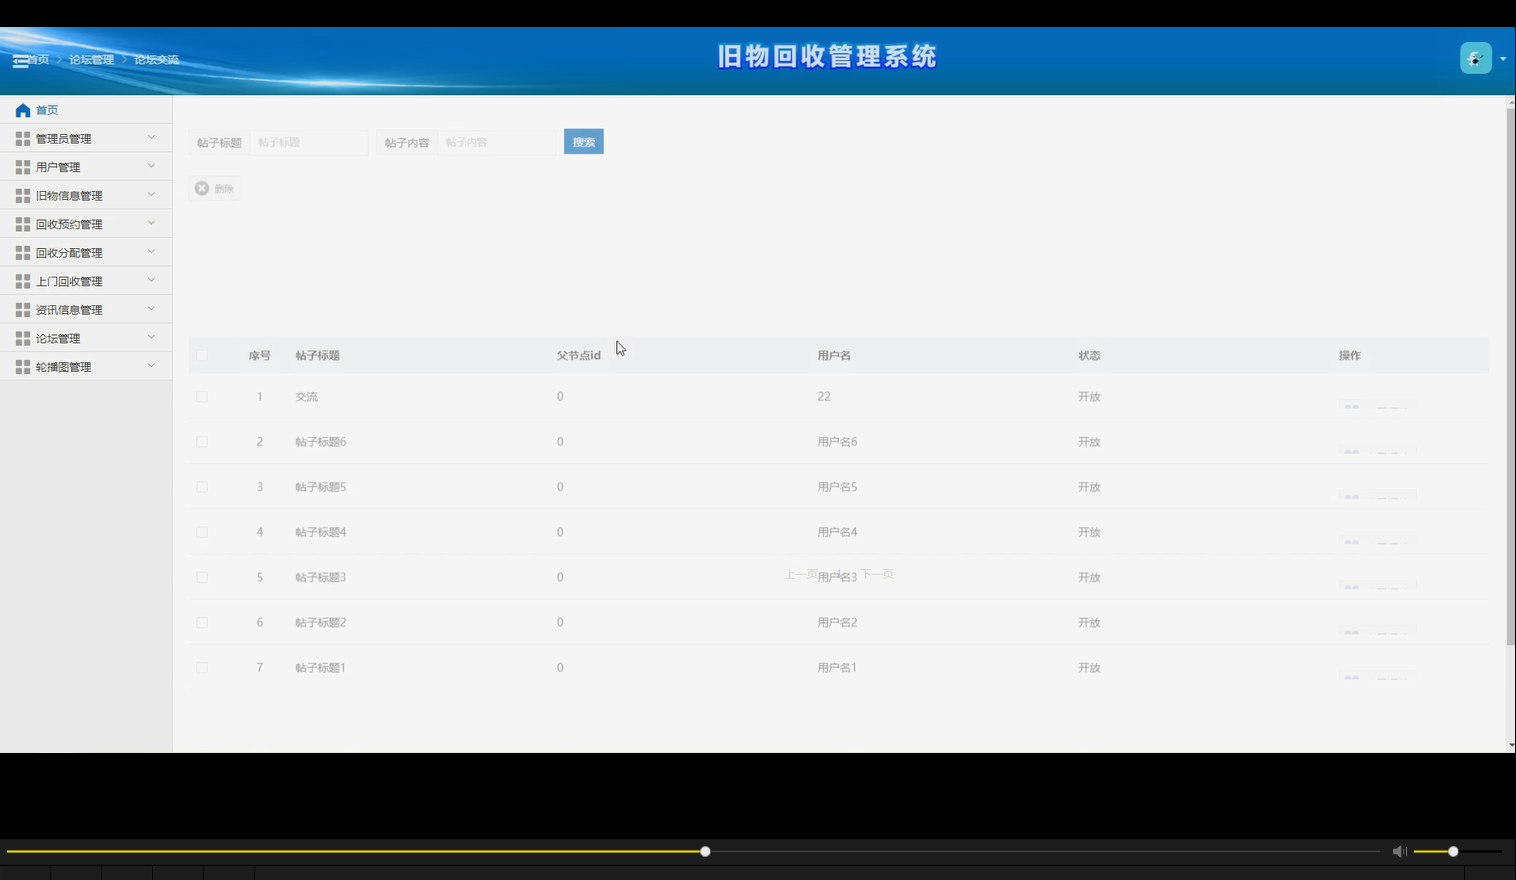
Task: Click the grid icon beside 回收分配管理
Action: 23,253
